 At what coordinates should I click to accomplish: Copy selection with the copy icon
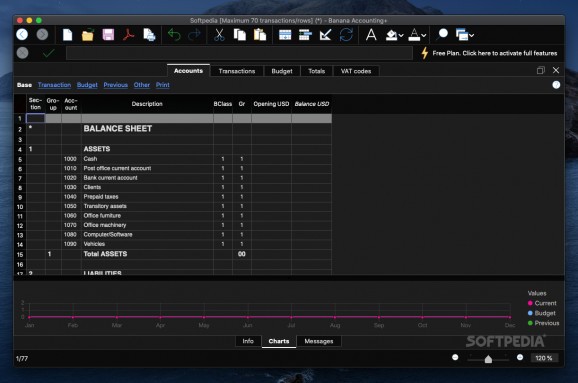click(x=240, y=35)
